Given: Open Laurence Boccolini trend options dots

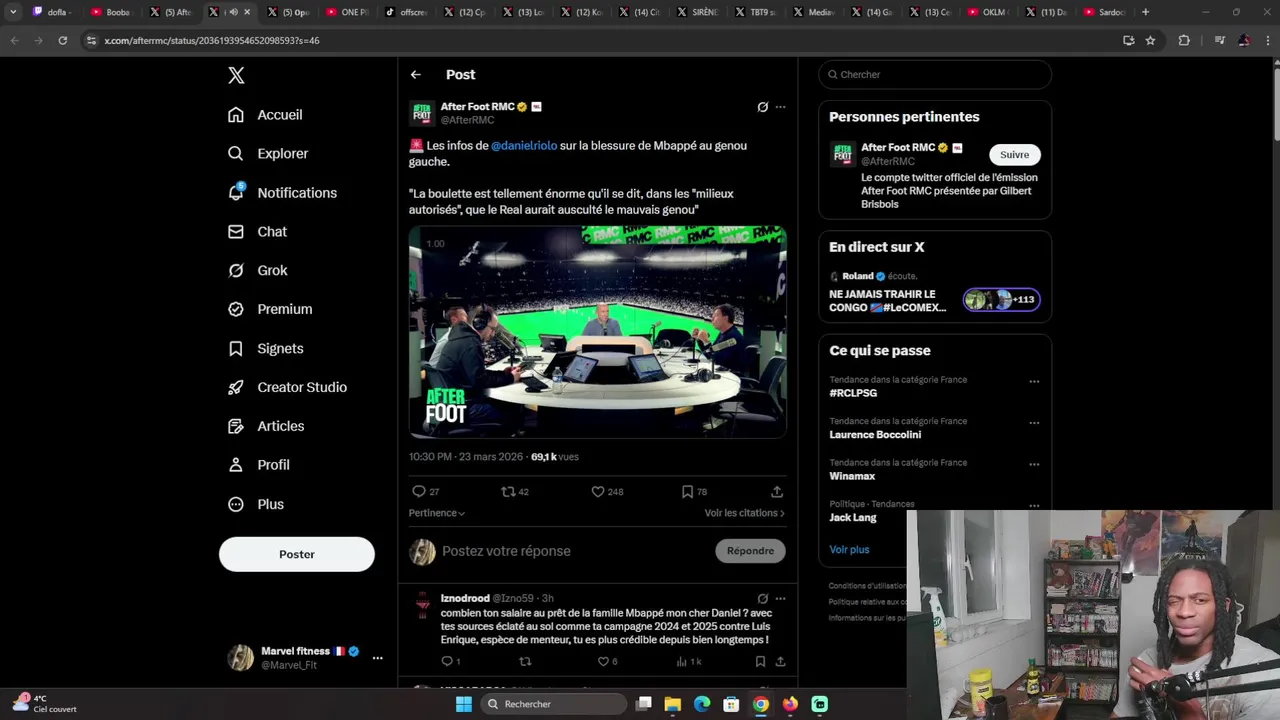Looking at the screenshot, I should (x=1034, y=423).
